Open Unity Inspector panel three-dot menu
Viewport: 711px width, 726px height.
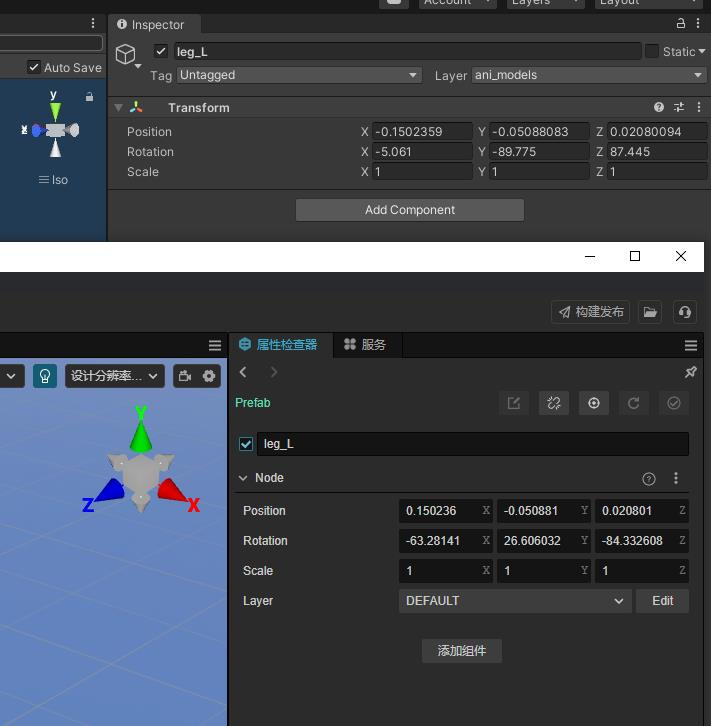tap(698, 24)
